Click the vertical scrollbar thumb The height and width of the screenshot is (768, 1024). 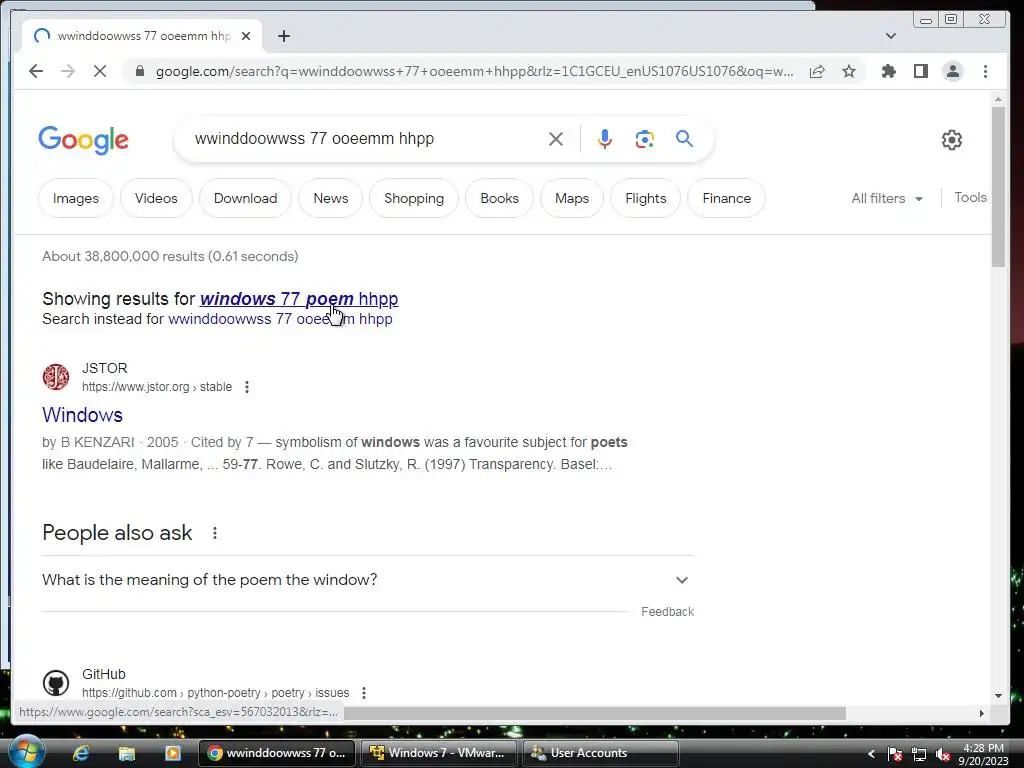(998, 187)
